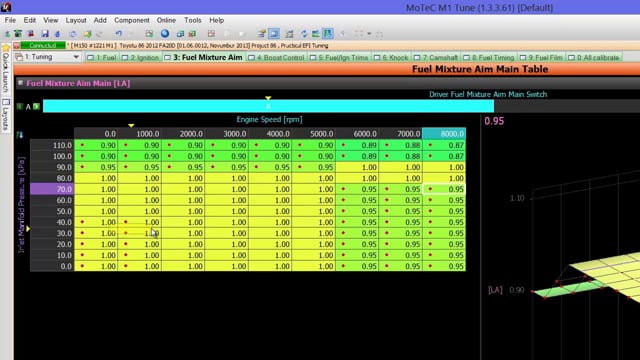The width and height of the screenshot is (640, 360).
Task: Select cell 0.87 at 100.0 kPa, 8000 rpm
Action: [444, 156]
